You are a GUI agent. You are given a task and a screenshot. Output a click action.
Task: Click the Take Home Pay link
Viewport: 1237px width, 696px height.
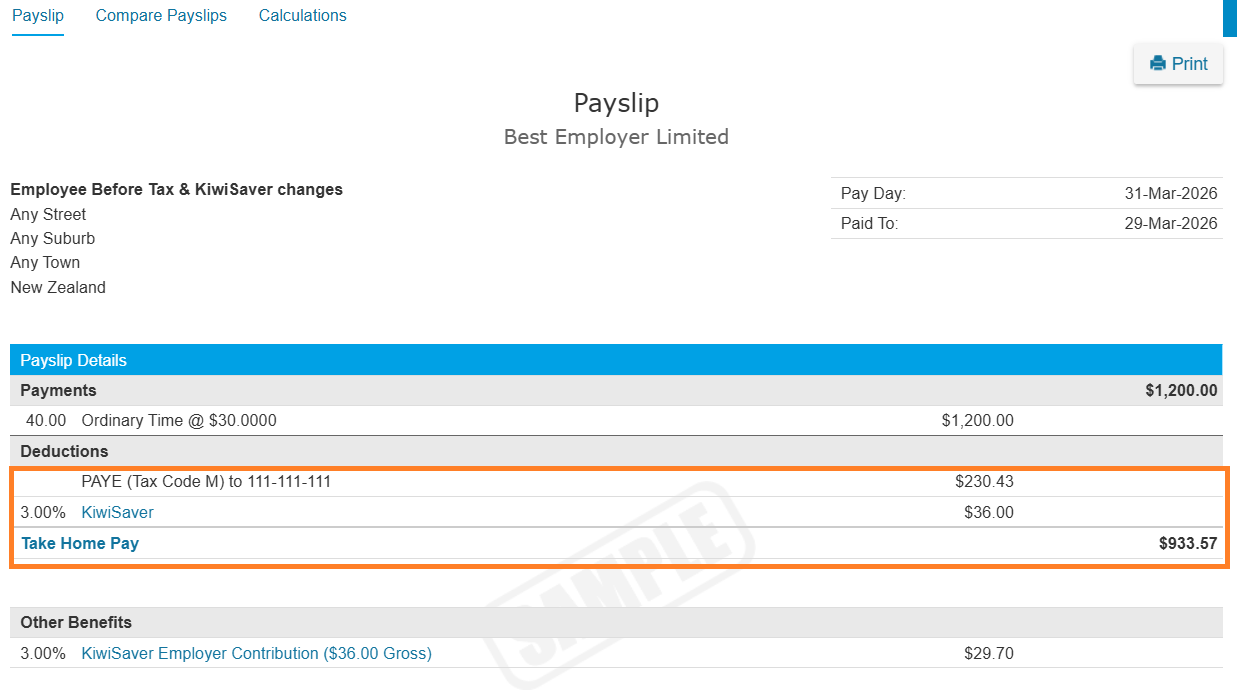pyautogui.click(x=80, y=543)
